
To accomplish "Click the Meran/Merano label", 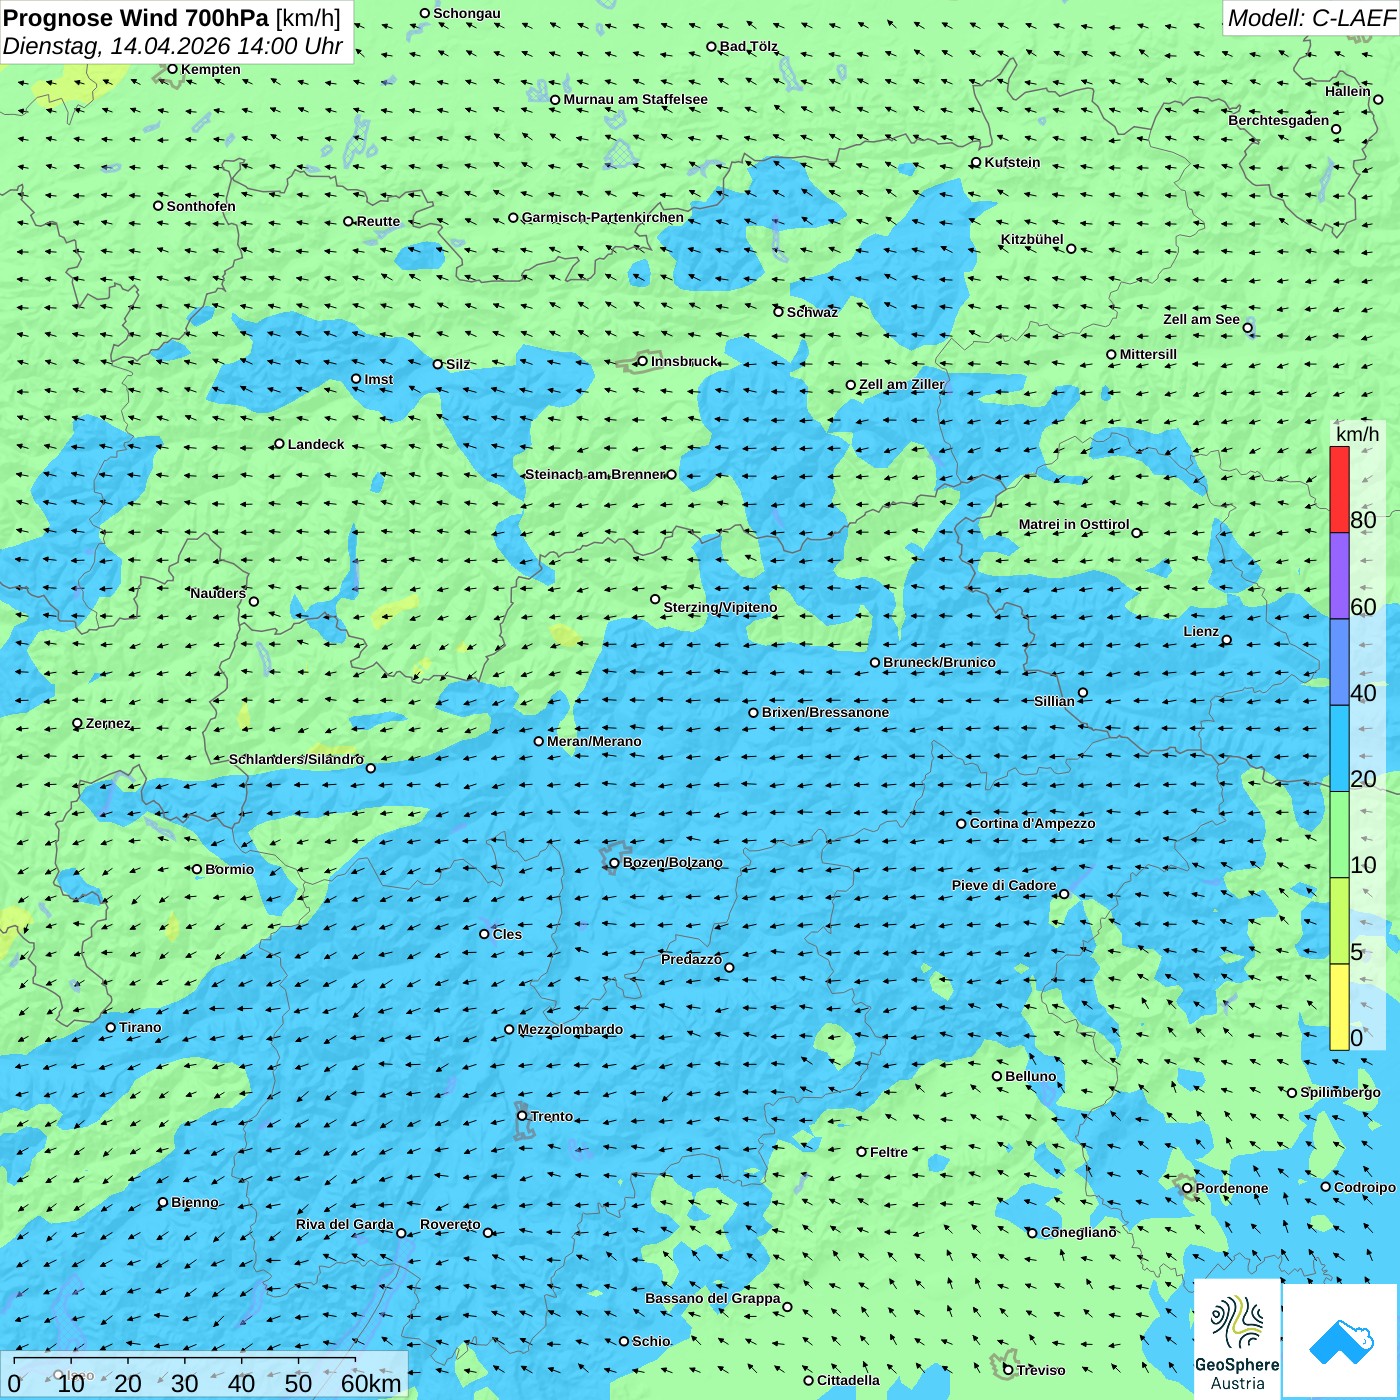I will pos(594,742).
